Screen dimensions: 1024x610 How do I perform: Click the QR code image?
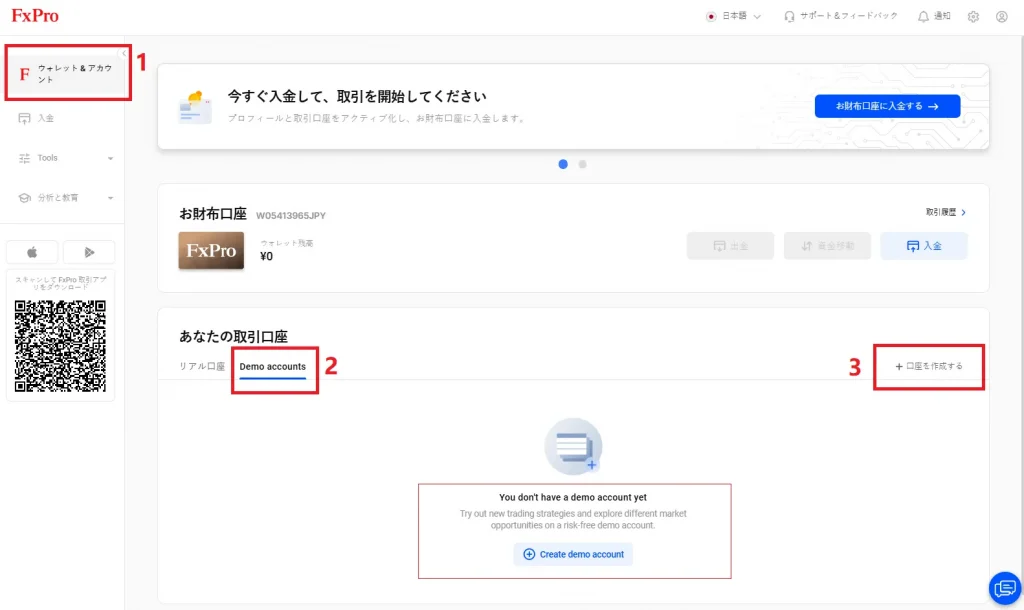60,346
